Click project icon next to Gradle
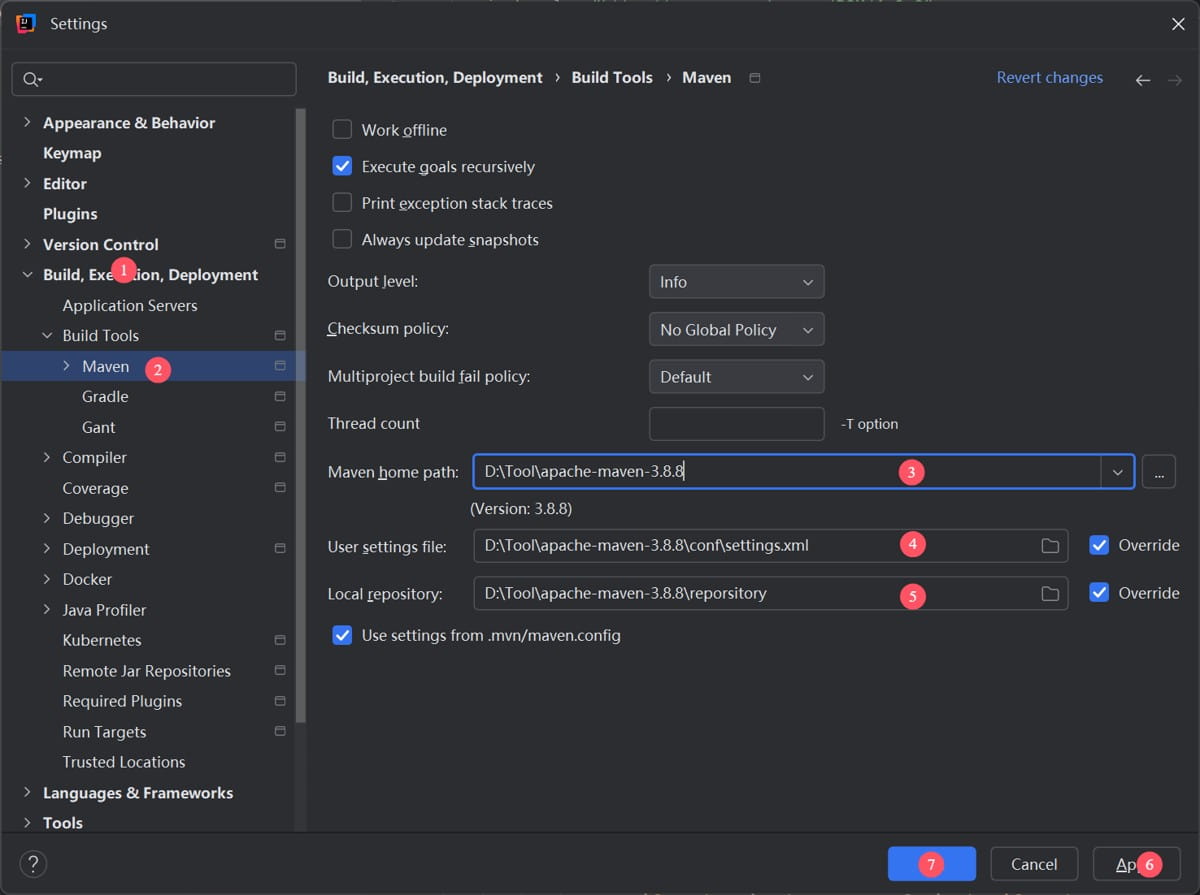This screenshot has width=1200, height=895. [280, 397]
